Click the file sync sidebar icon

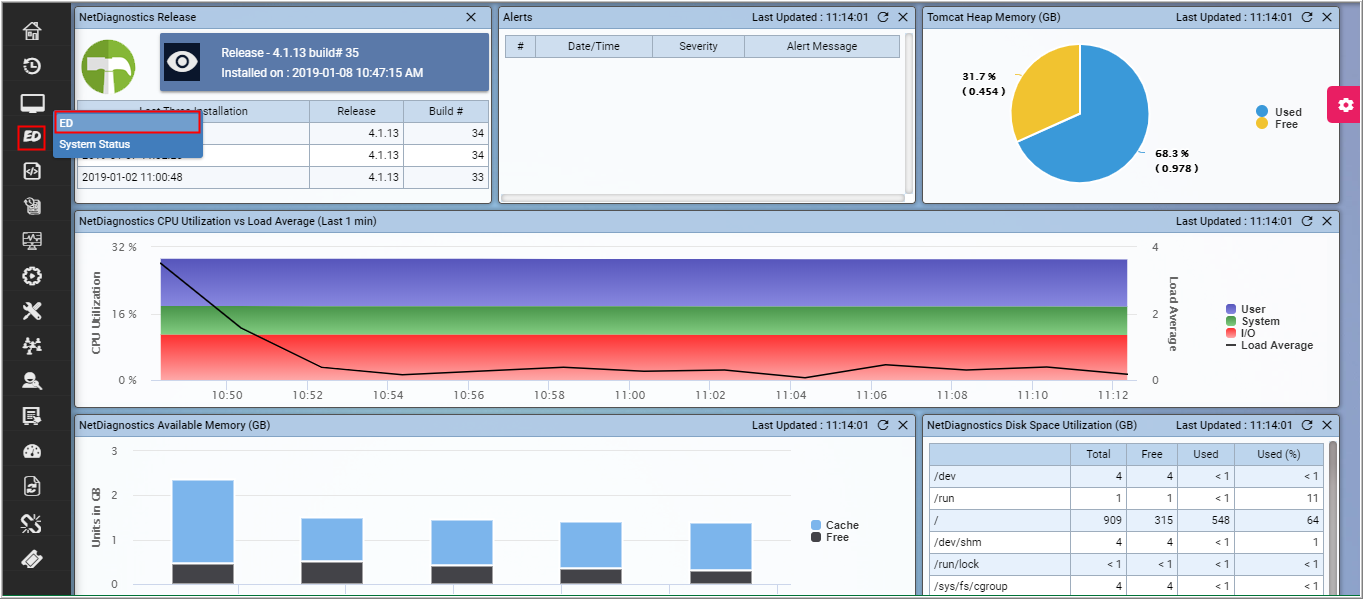32,486
